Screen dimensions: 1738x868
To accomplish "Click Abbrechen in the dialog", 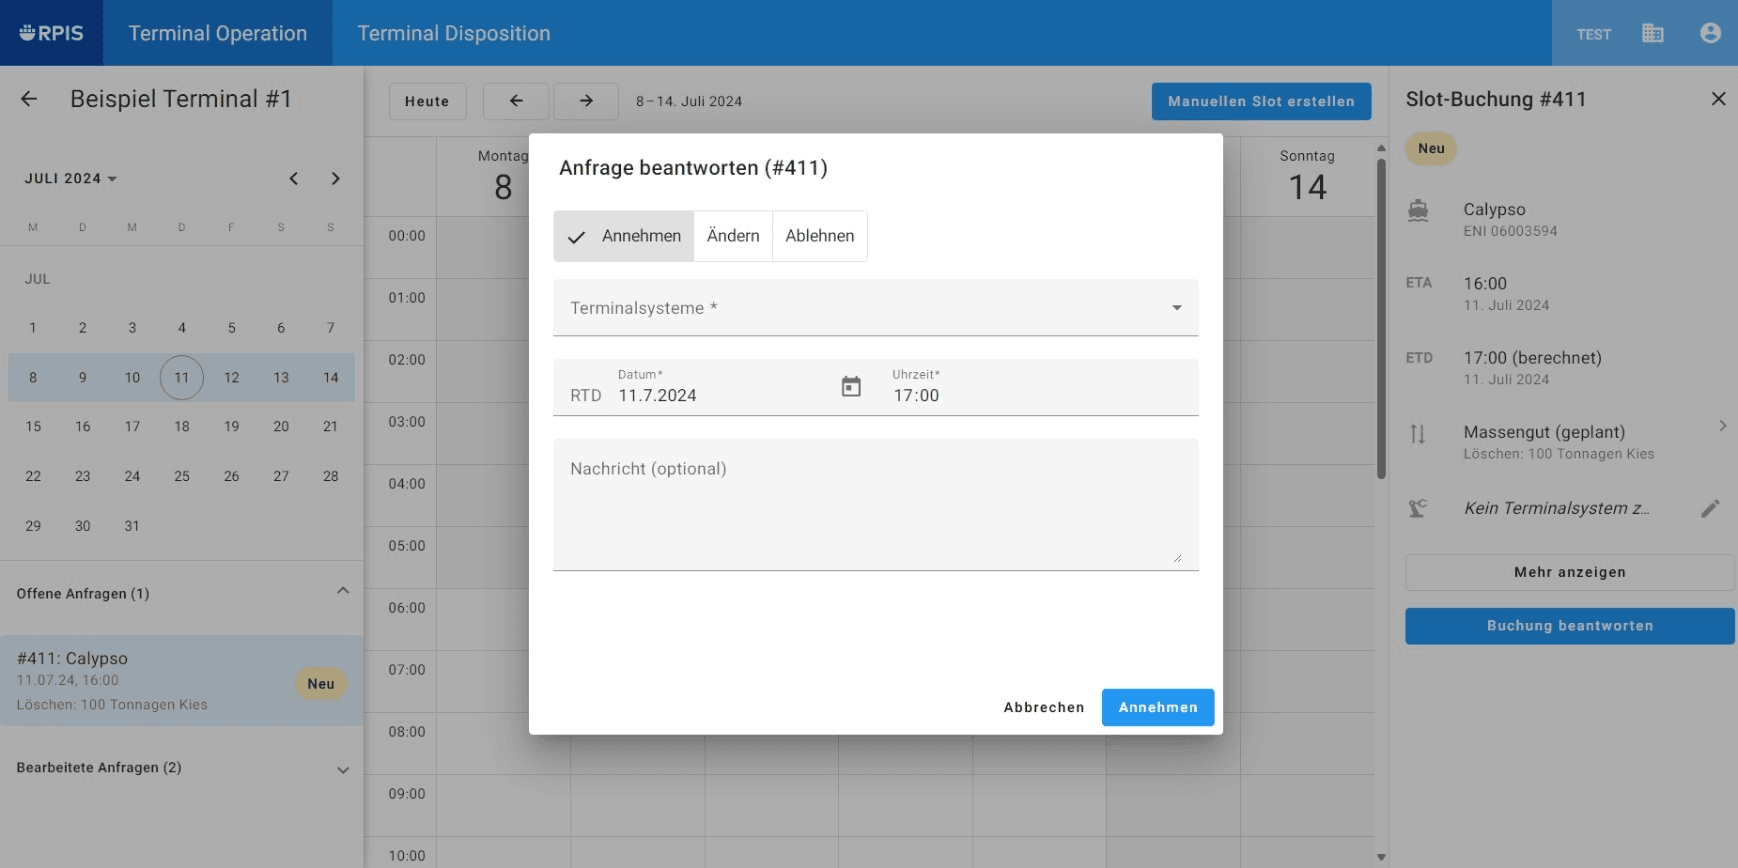I will point(1044,707).
